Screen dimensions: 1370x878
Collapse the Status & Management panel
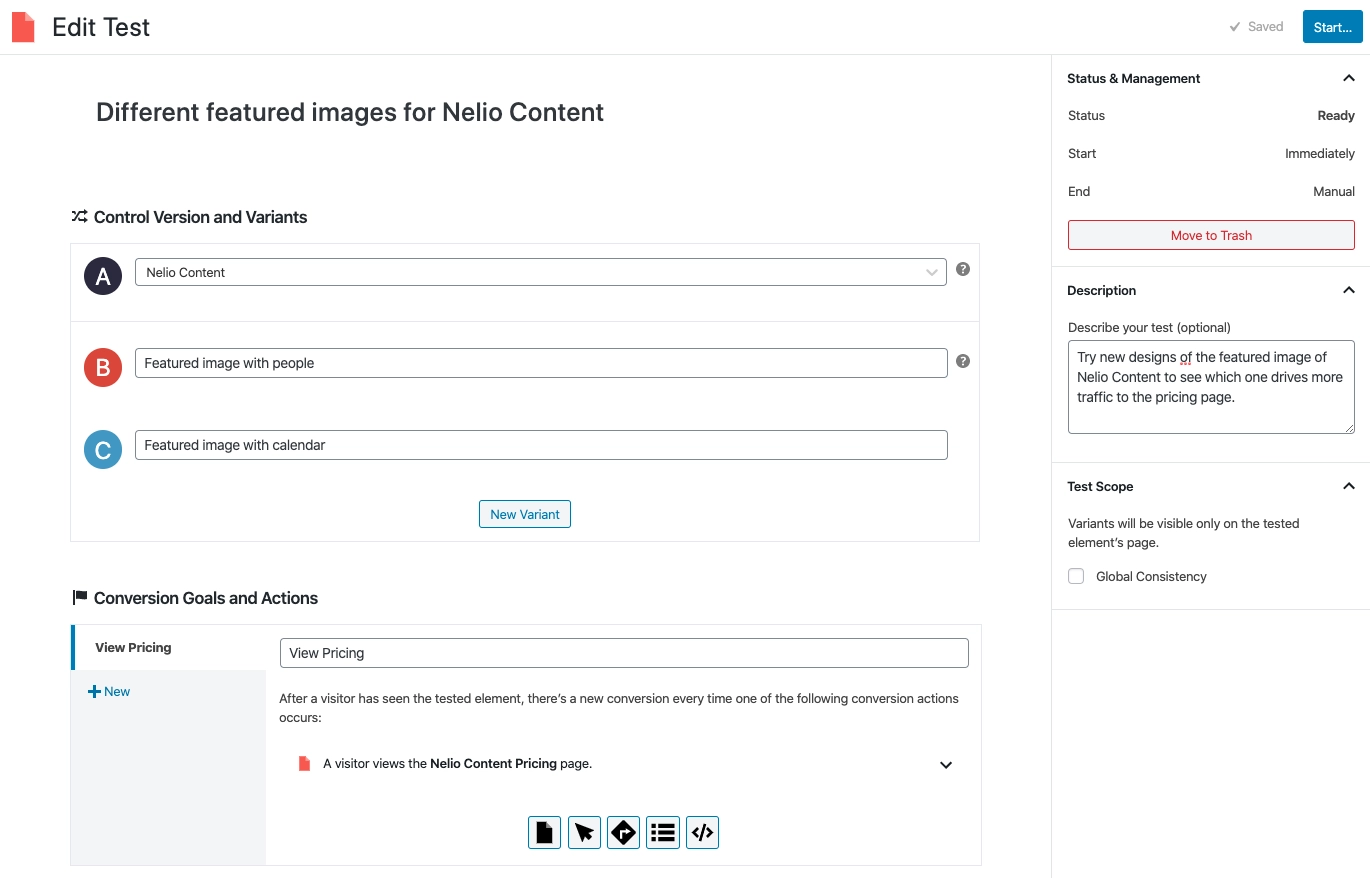[x=1348, y=78]
